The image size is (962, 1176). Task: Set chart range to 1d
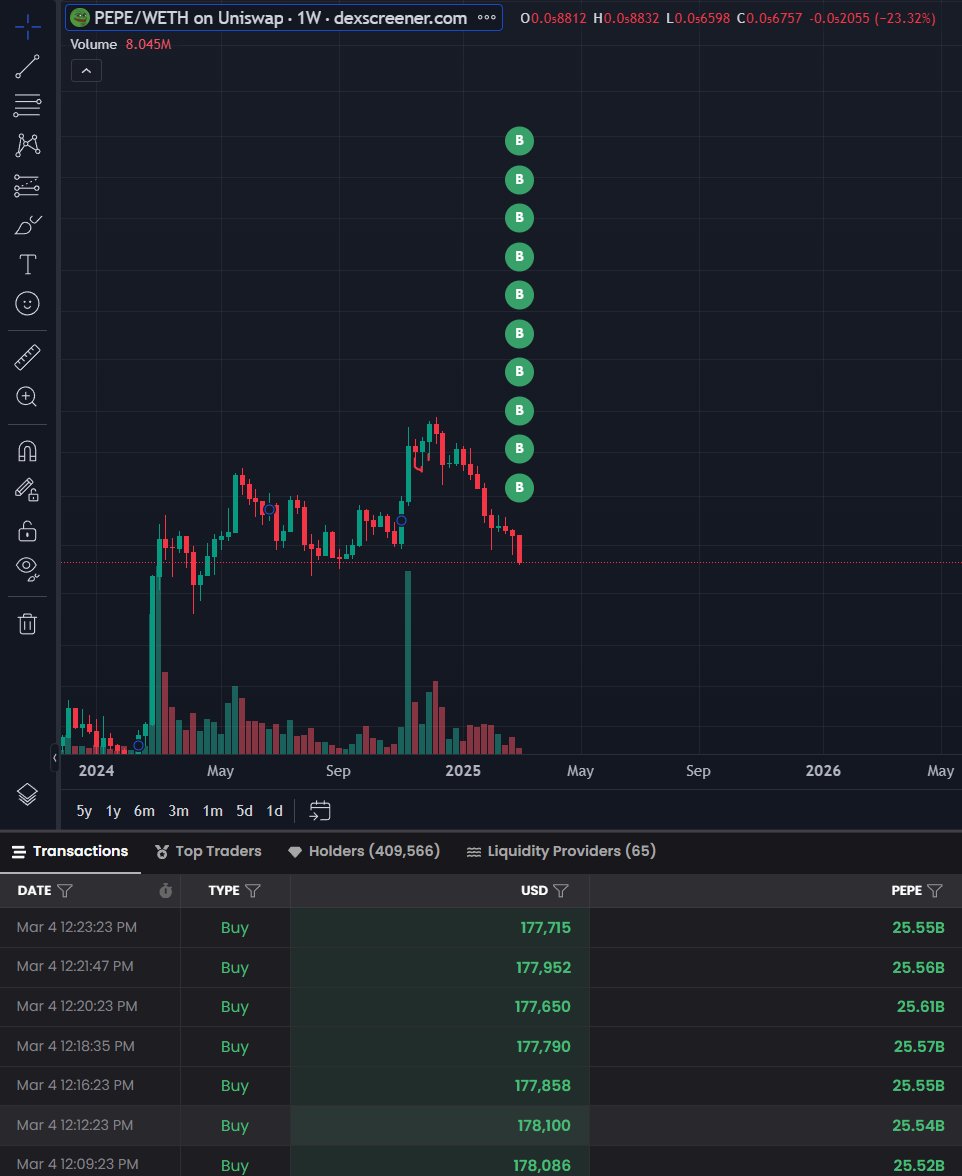274,811
